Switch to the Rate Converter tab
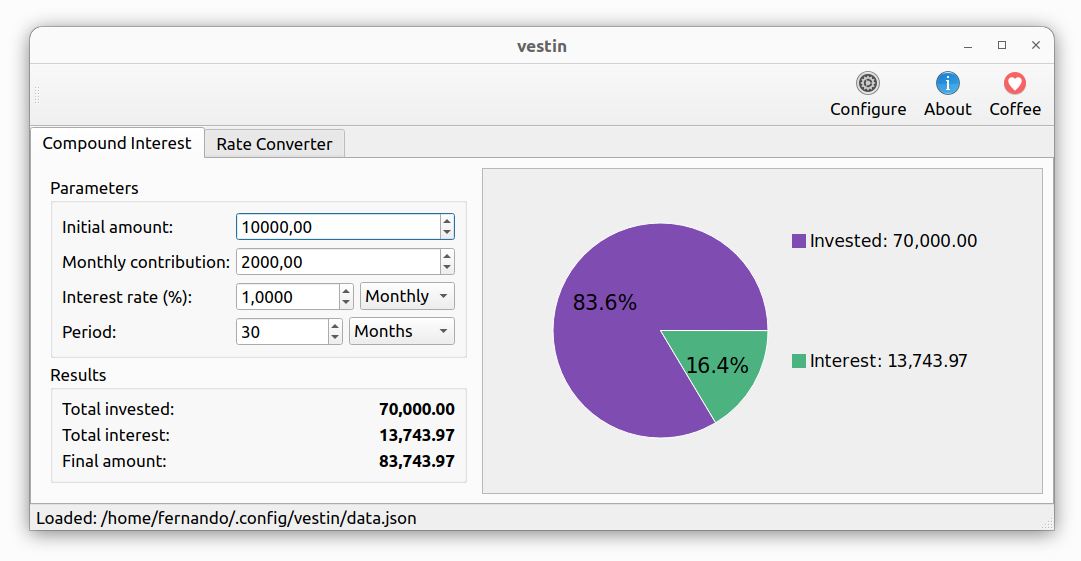Image resolution: width=1081 pixels, height=561 pixels. pyautogui.click(x=274, y=144)
